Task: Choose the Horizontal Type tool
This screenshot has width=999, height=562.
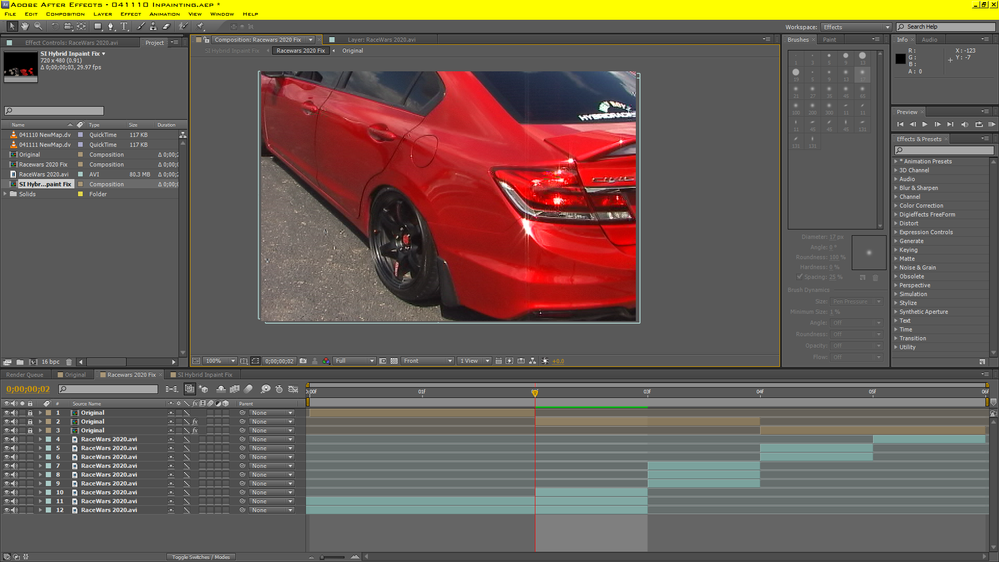Action: click(x=125, y=27)
